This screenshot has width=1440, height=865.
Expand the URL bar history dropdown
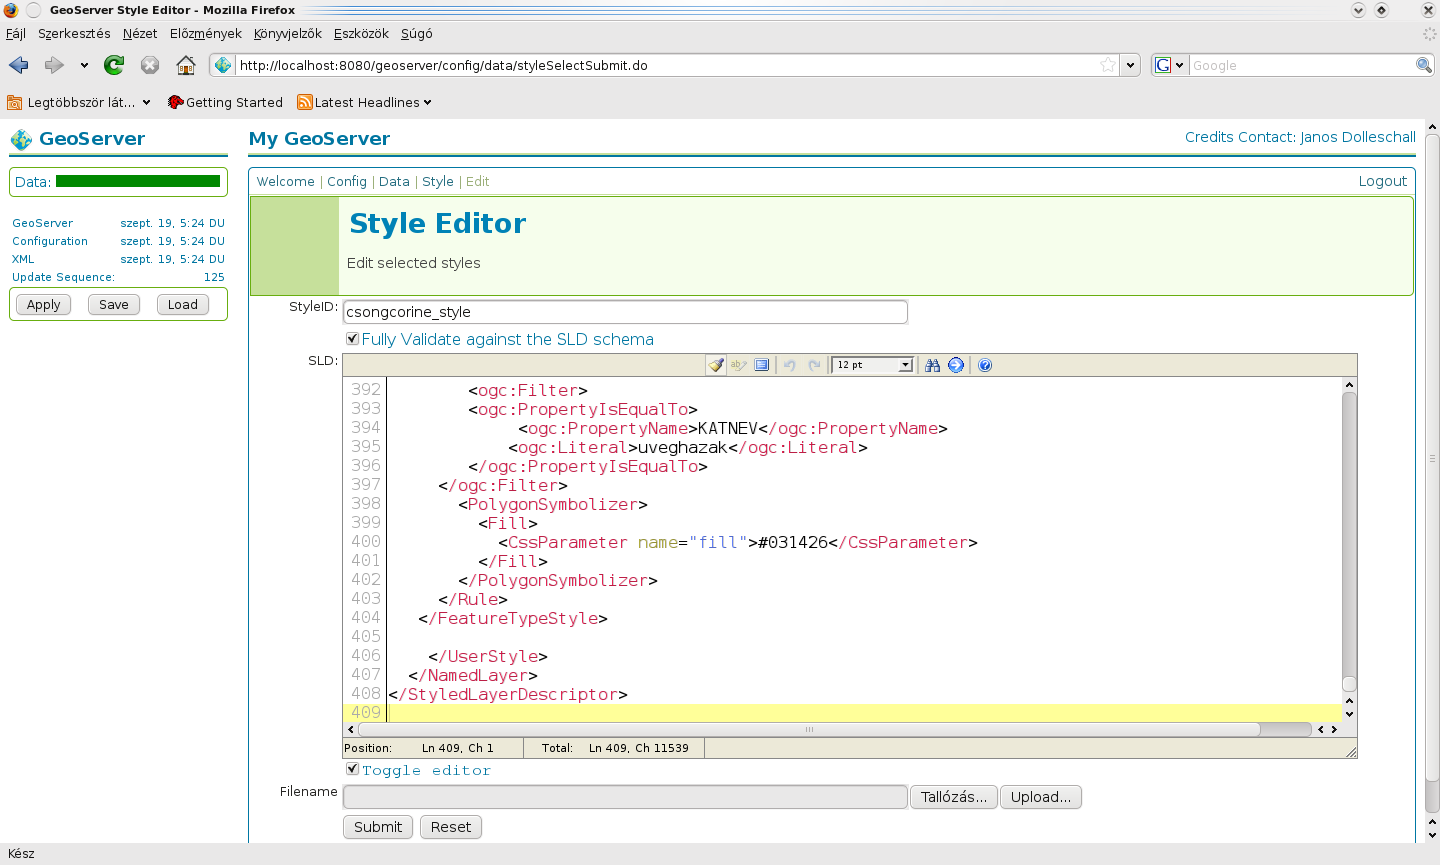(x=1131, y=65)
